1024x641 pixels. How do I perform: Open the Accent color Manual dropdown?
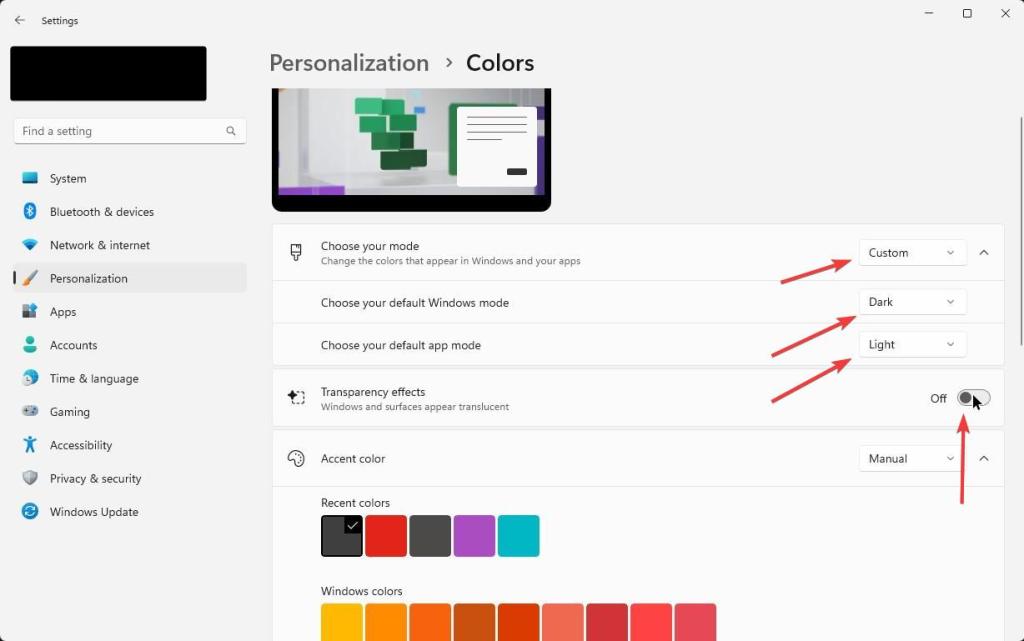pos(912,458)
